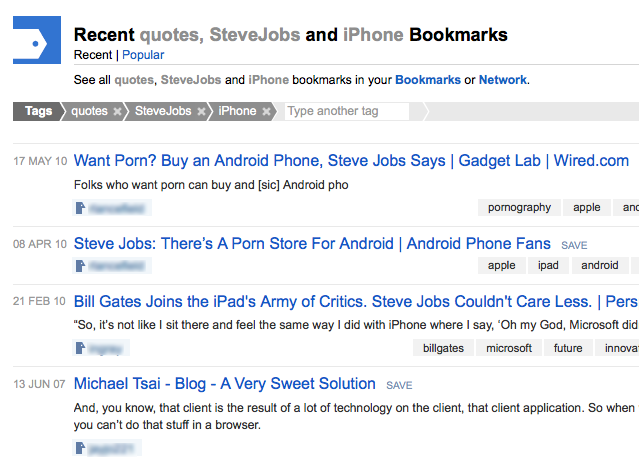The image size is (639, 462).
Task: Click user icon under Michael Tsai bookmark
Action: (81, 448)
